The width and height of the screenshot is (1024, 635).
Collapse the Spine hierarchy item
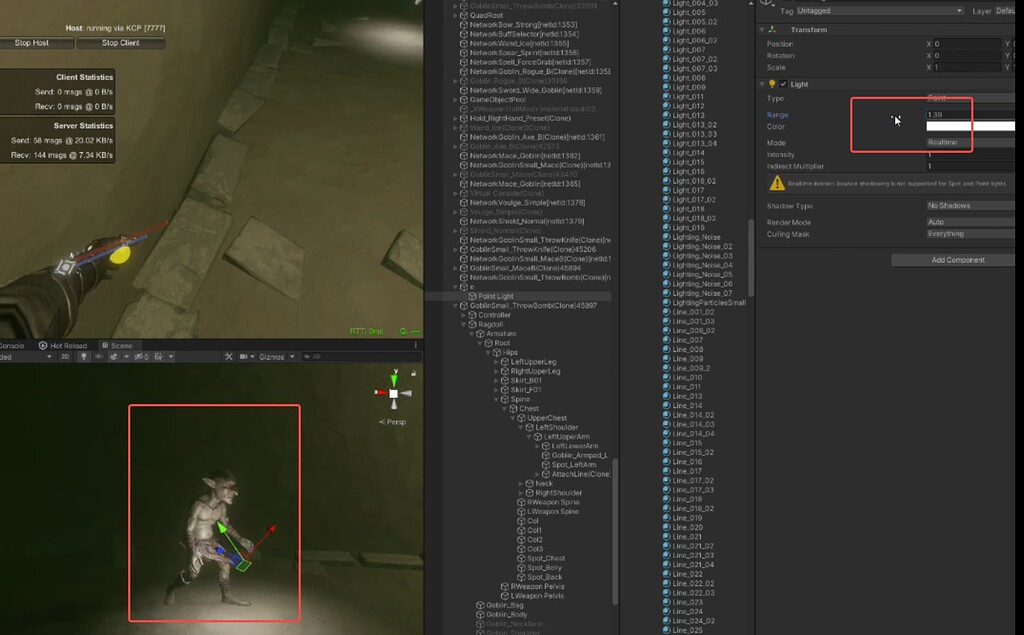point(497,399)
